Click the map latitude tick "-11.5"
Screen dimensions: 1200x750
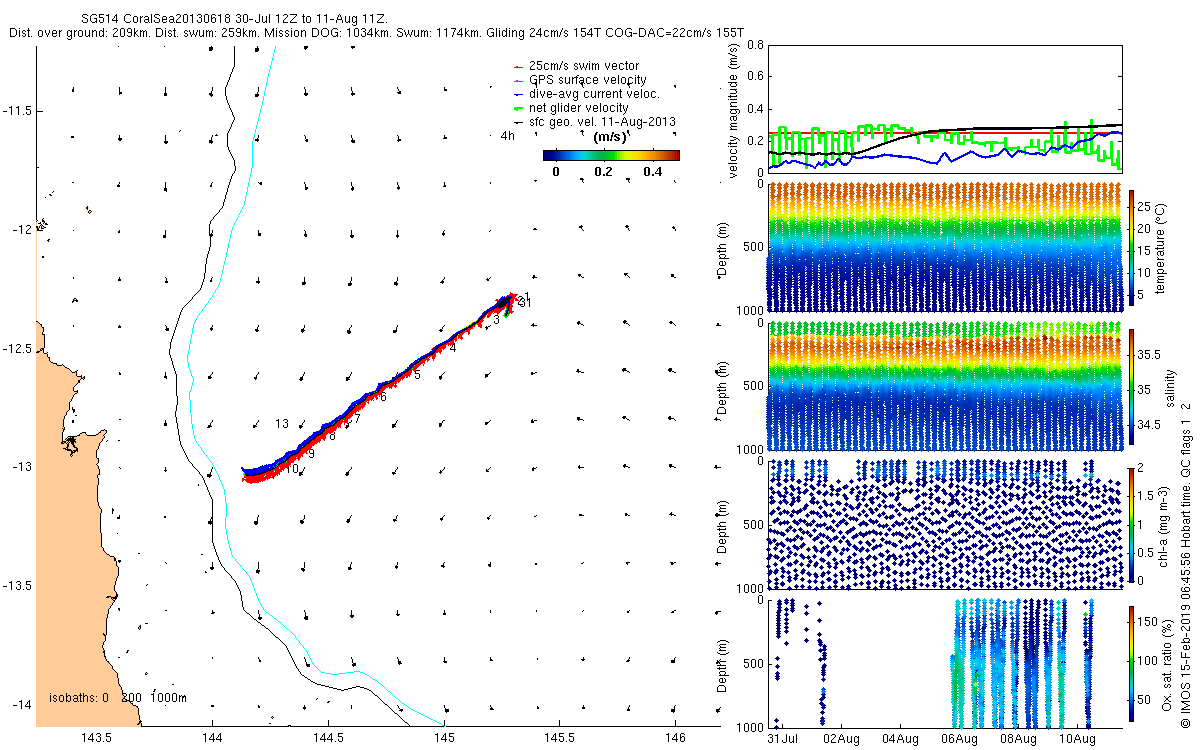(x=19, y=111)
